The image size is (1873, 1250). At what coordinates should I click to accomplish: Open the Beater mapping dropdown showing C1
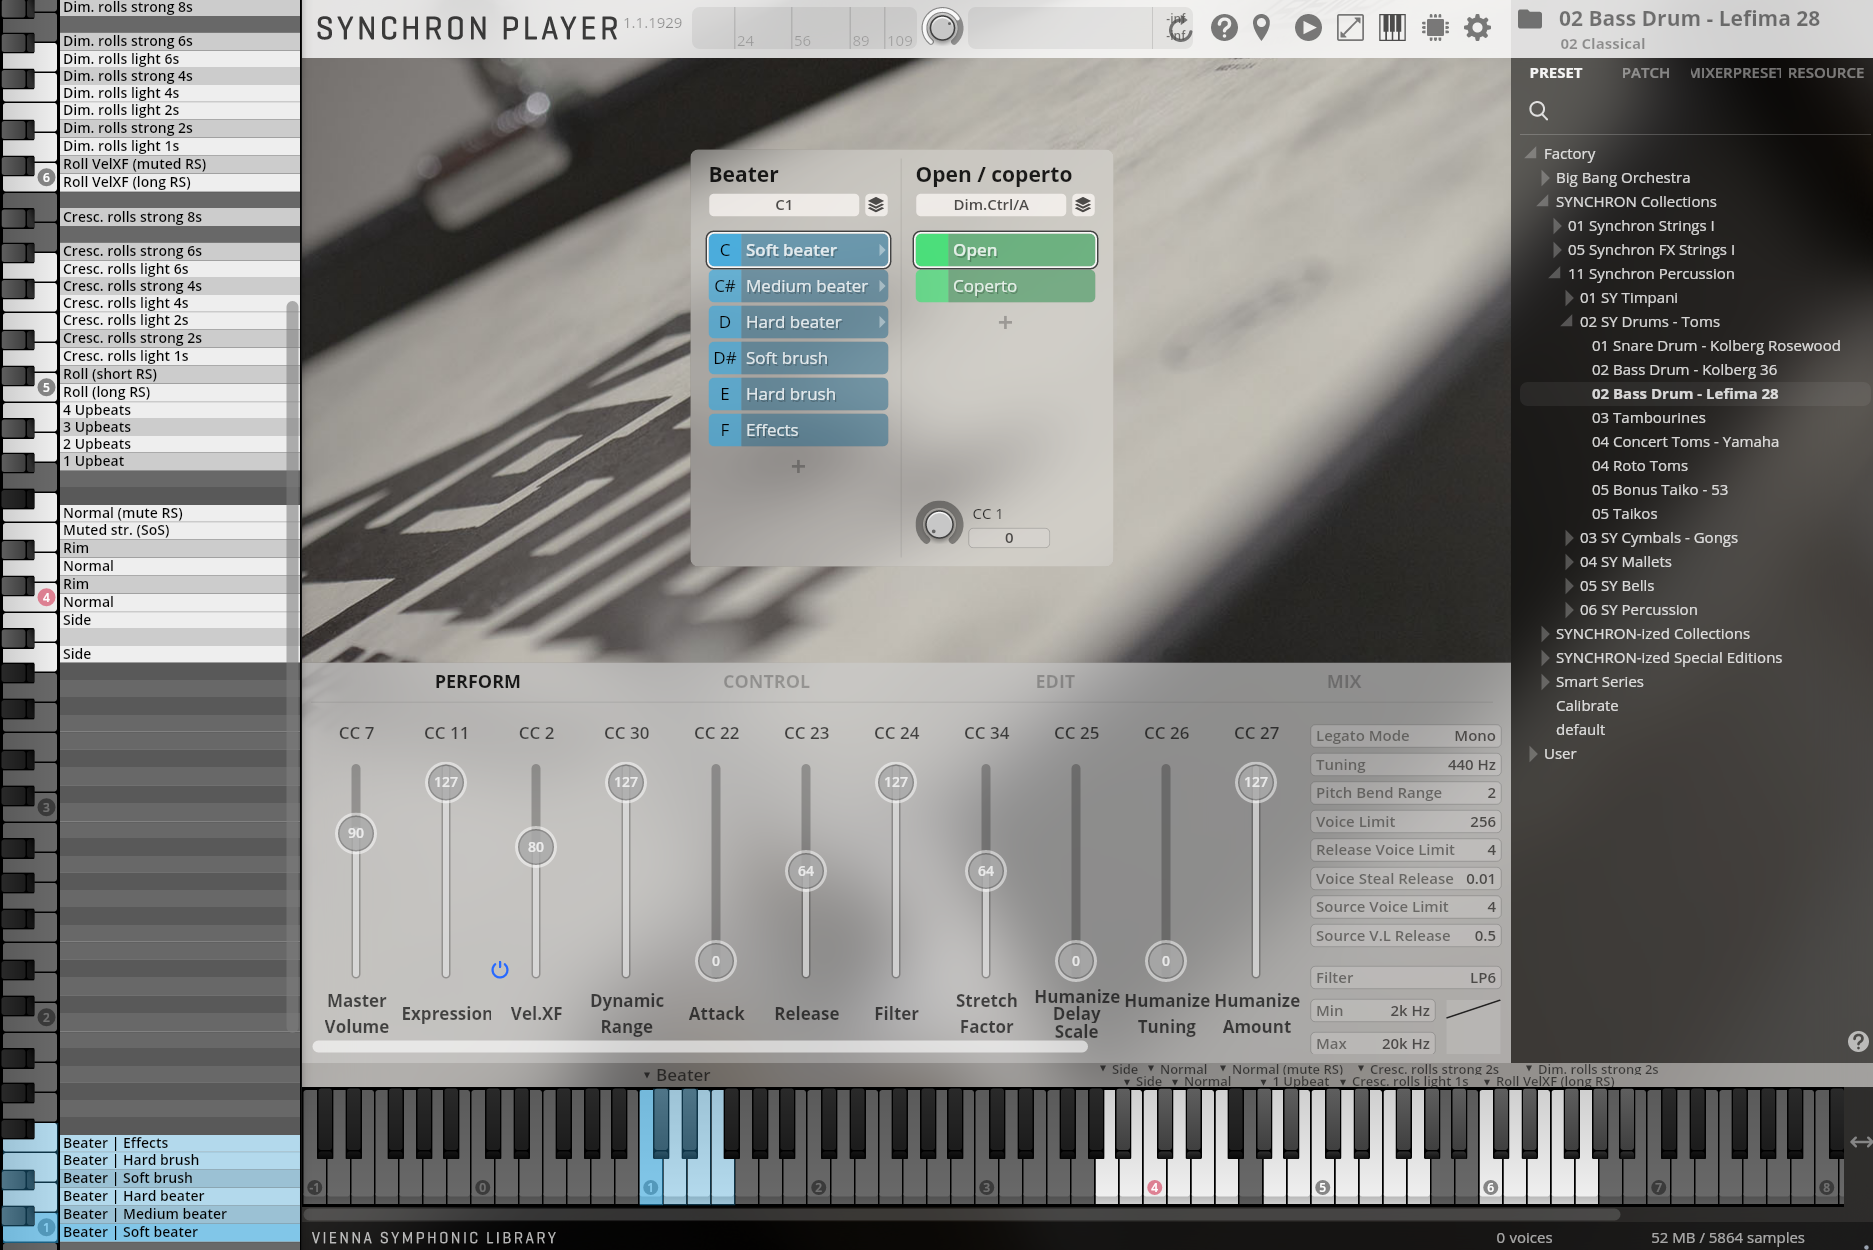tap(784, 204)
